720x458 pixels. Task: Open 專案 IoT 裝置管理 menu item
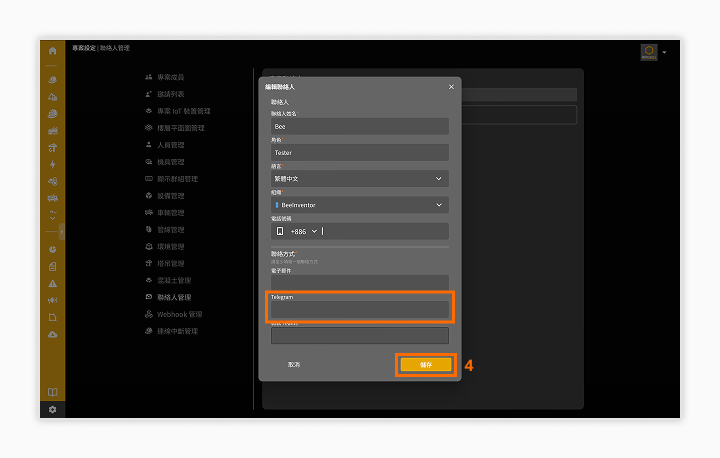tap(178, 111)
